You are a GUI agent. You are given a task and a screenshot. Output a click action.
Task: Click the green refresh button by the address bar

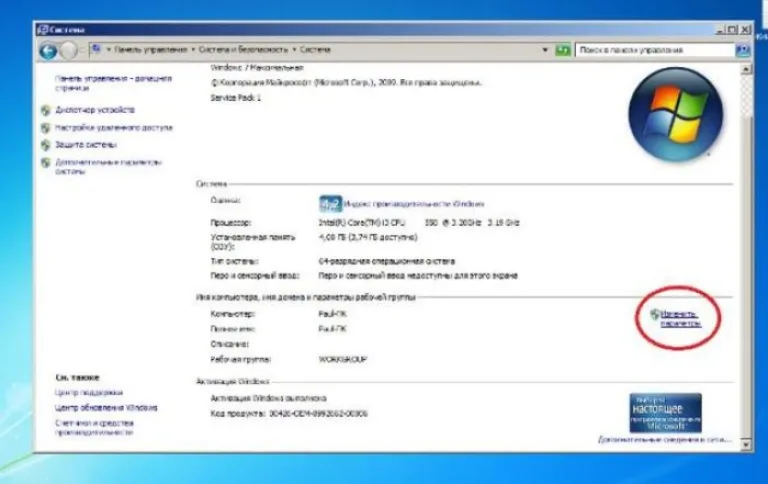(563, 50)
